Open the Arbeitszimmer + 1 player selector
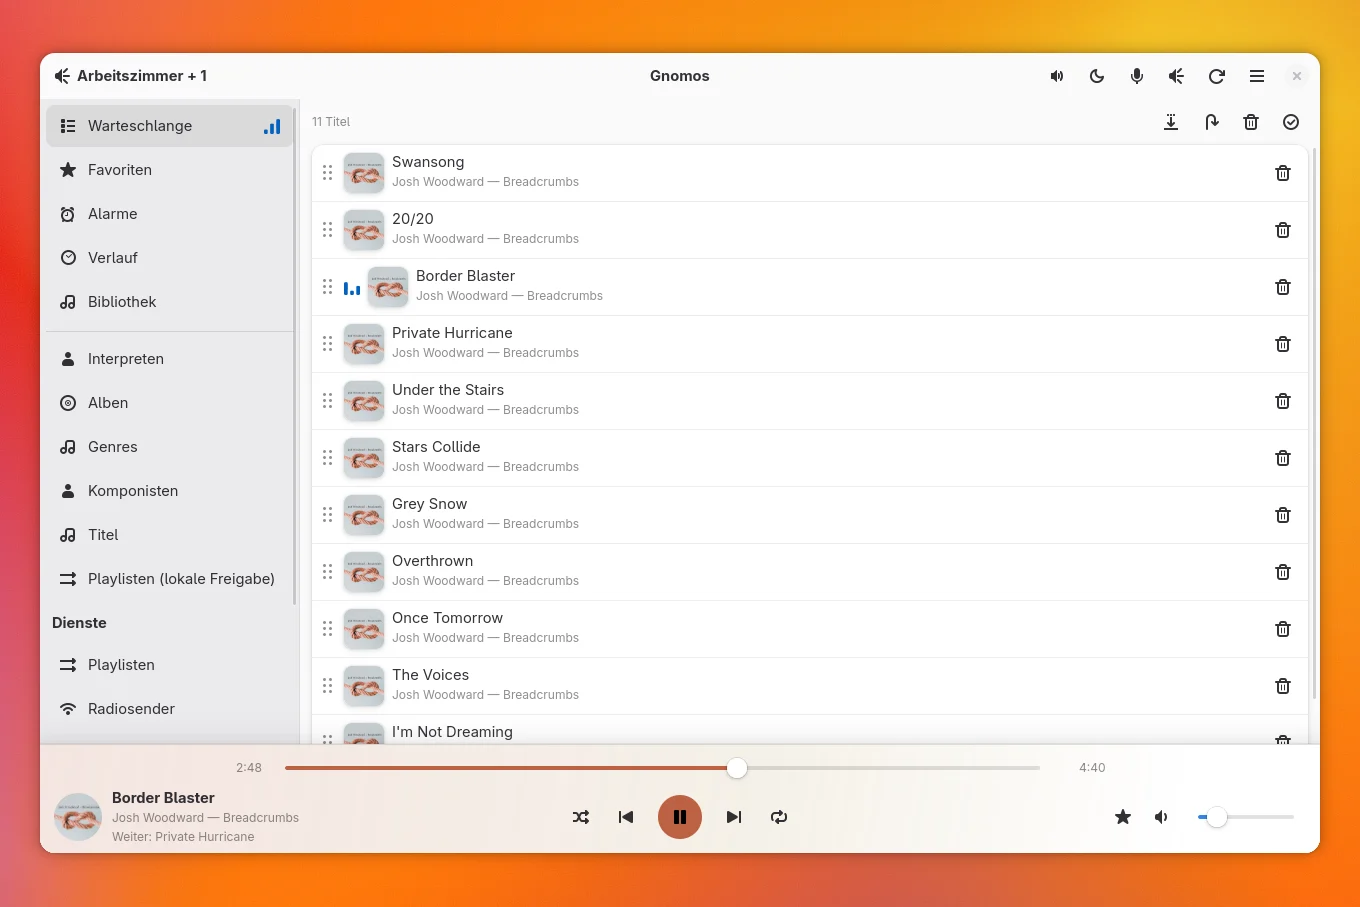 click(x=131, y=76)
